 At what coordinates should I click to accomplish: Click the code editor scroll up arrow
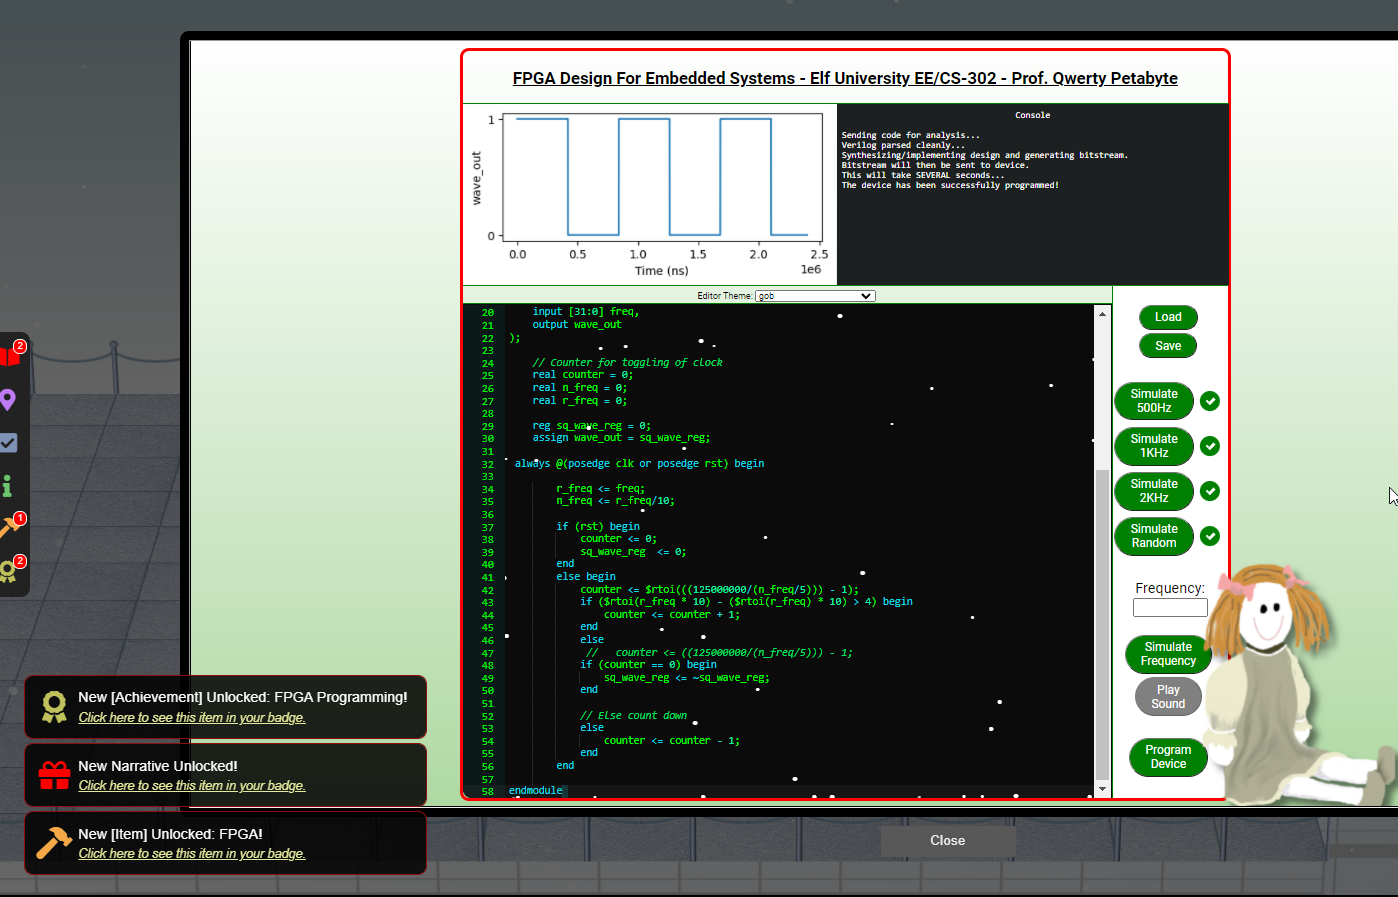click(x=1102, y=314)
